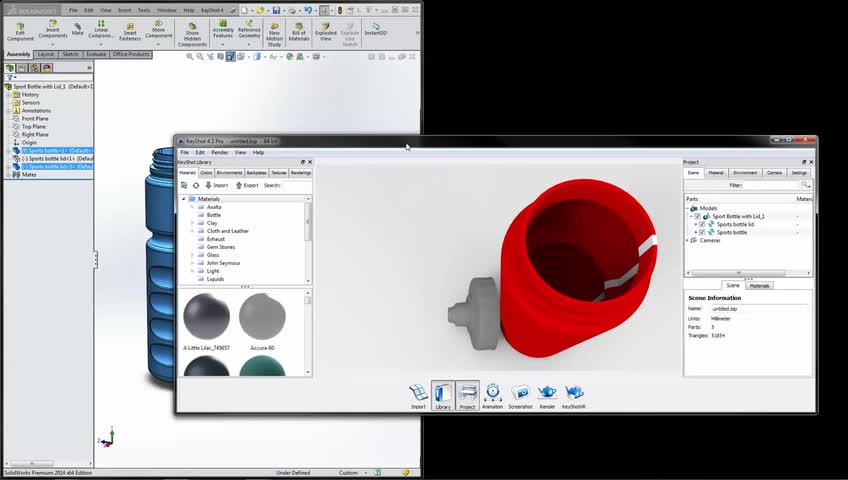Image resolution: width=848 pixels, height=480 pixels.
Task: Click the SolidWorks Save icon
Action: (x=276, y=10)
